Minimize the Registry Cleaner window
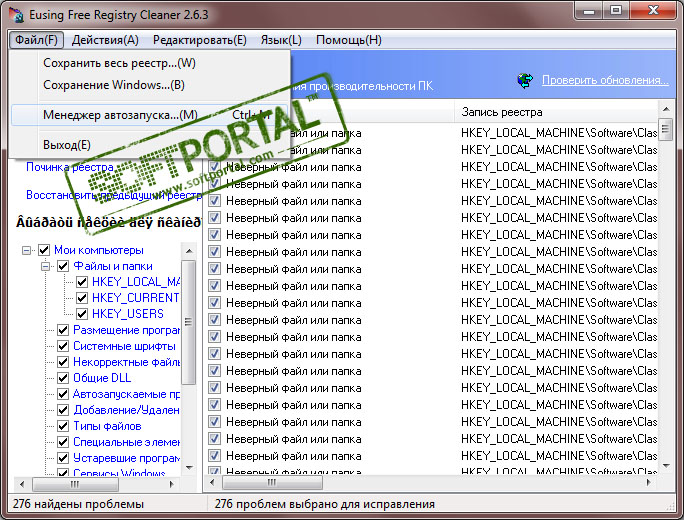 point(589,10)
